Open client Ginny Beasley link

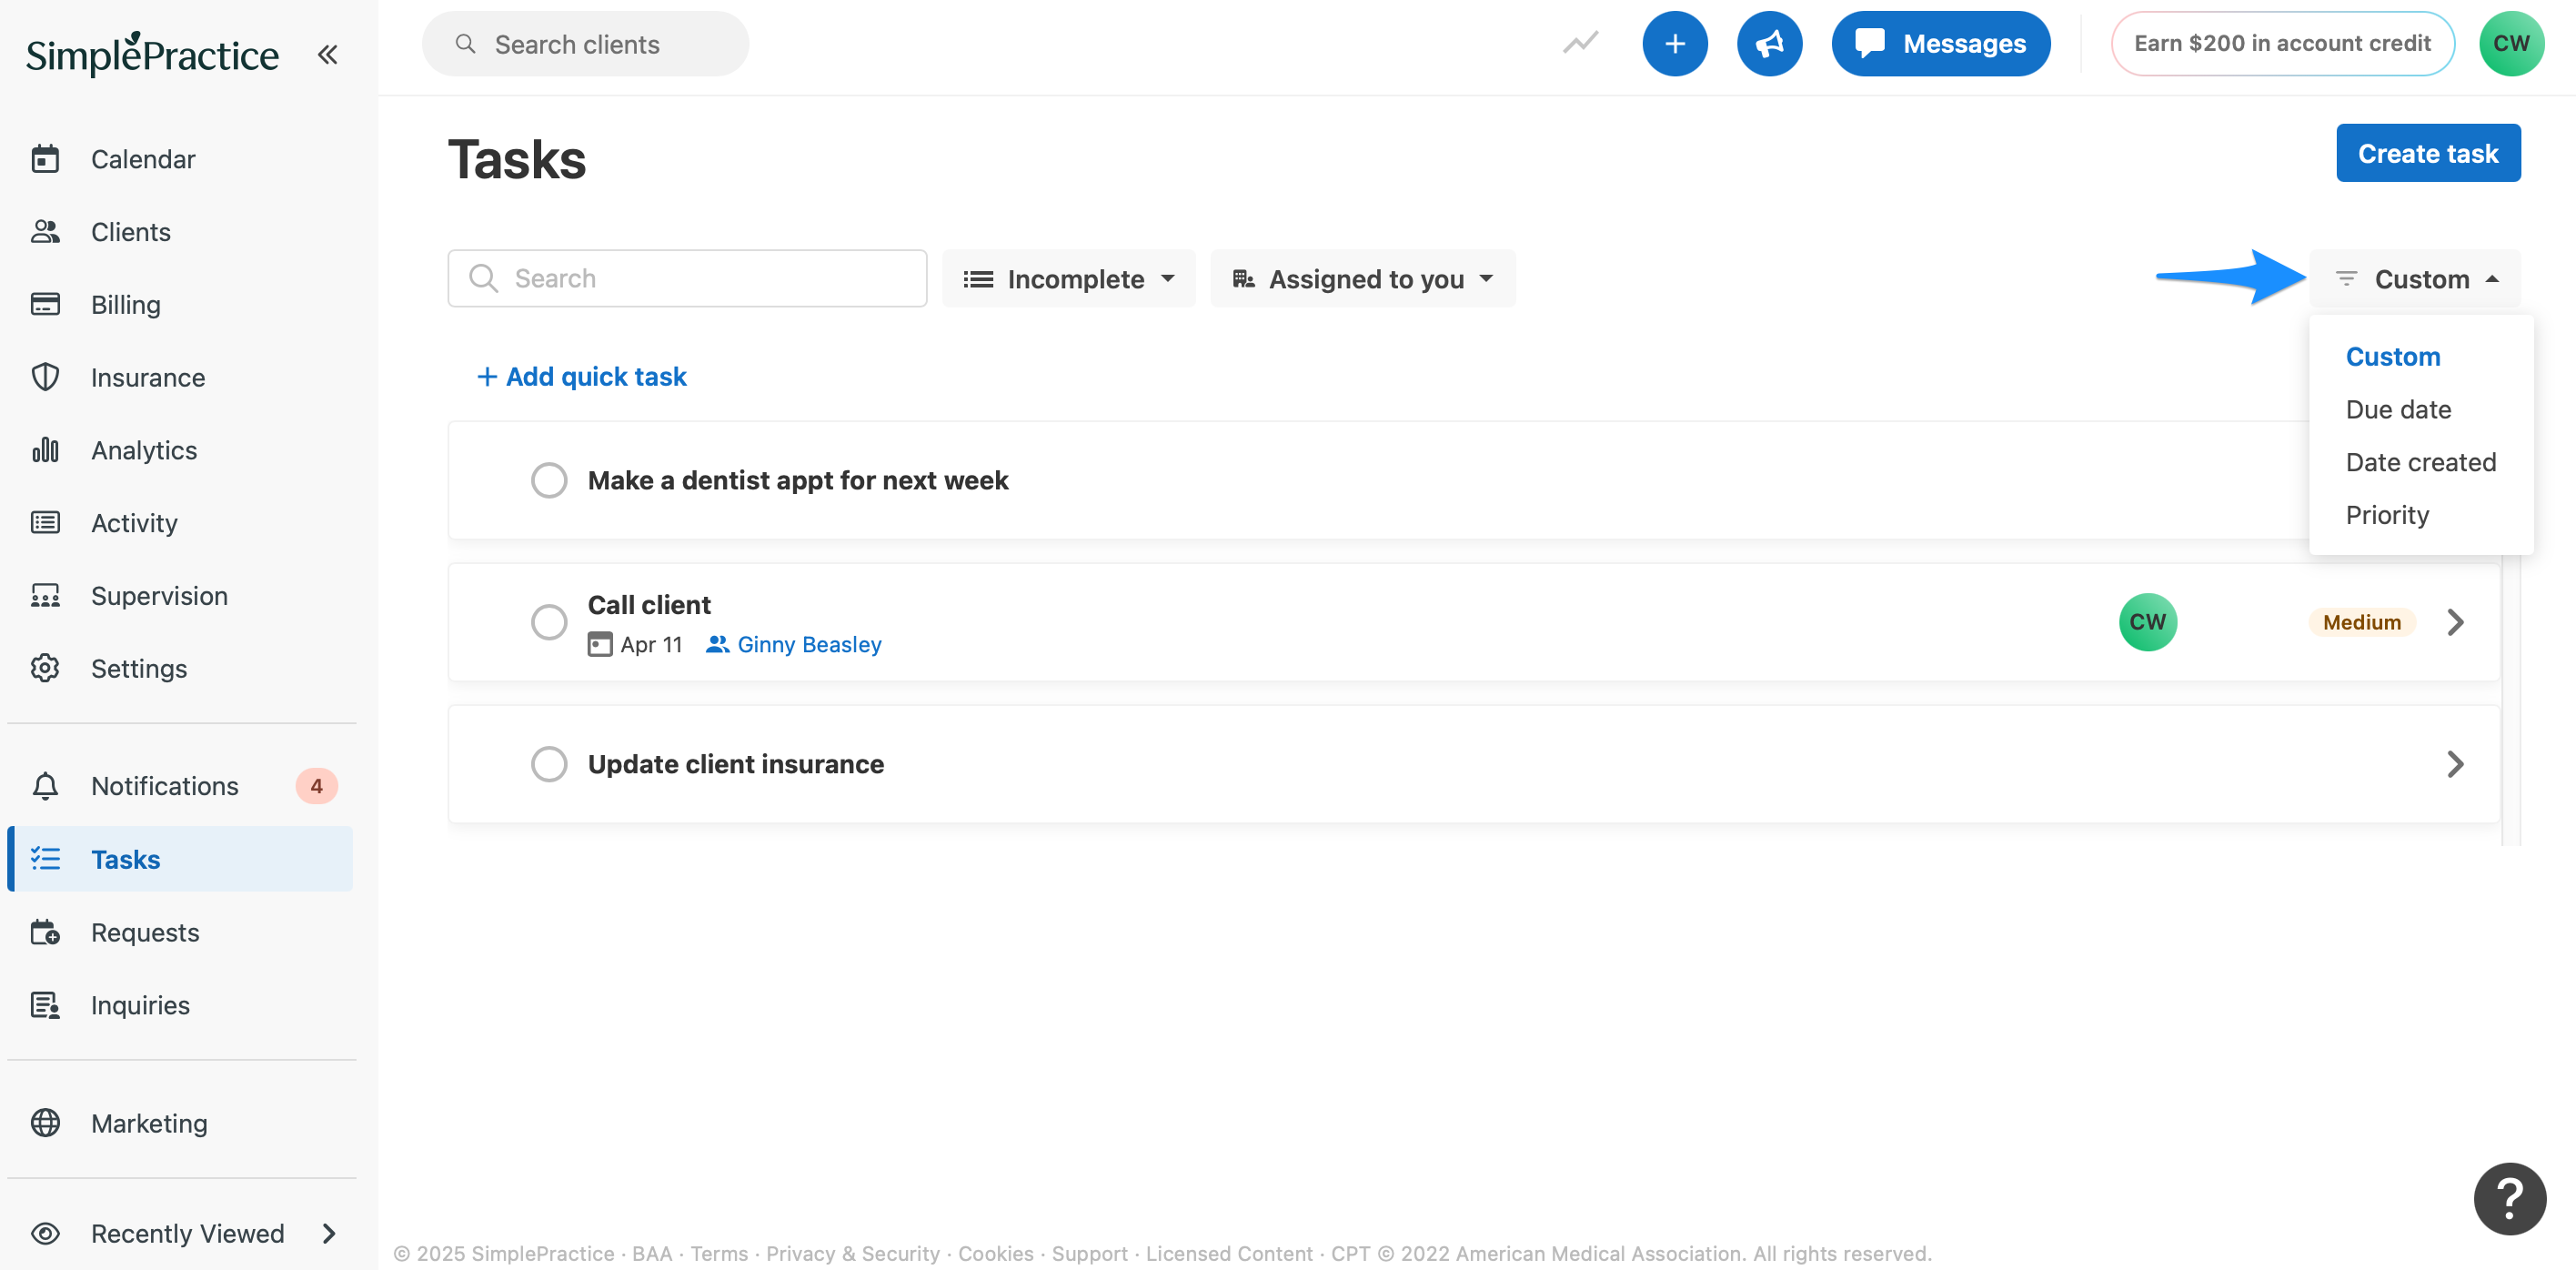(x=810, y=645)
